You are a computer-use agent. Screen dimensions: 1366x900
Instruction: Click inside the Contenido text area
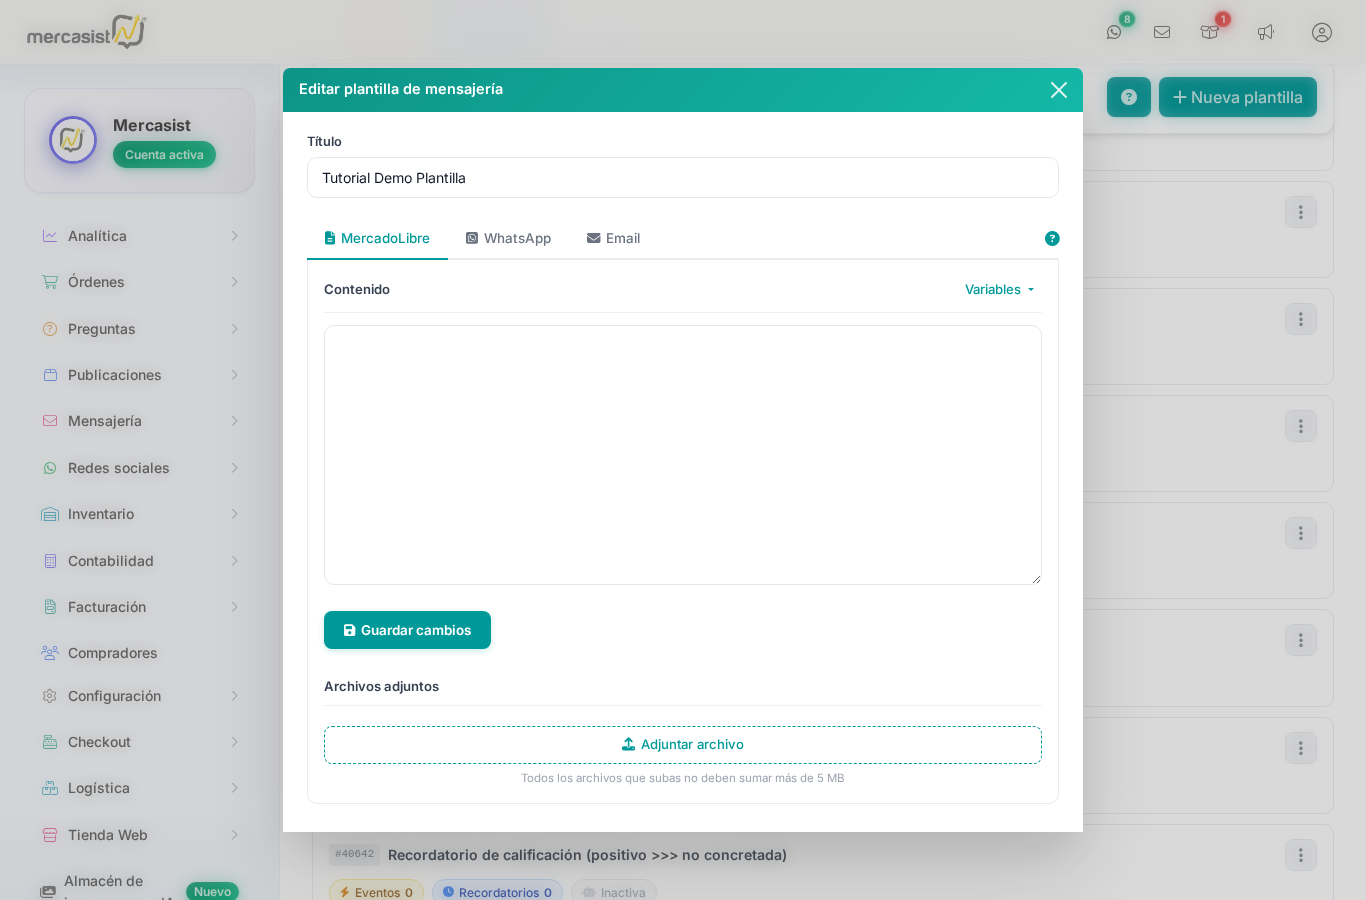pos(682,455)
